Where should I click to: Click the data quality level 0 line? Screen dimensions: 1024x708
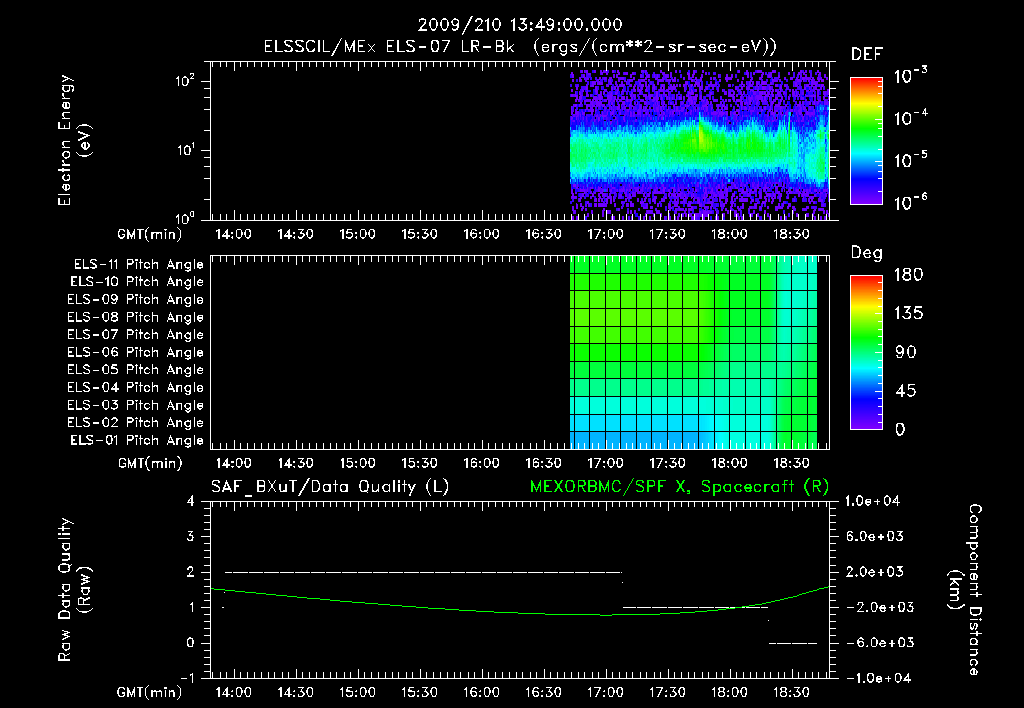pyautogui.click(x=793, y=643)
